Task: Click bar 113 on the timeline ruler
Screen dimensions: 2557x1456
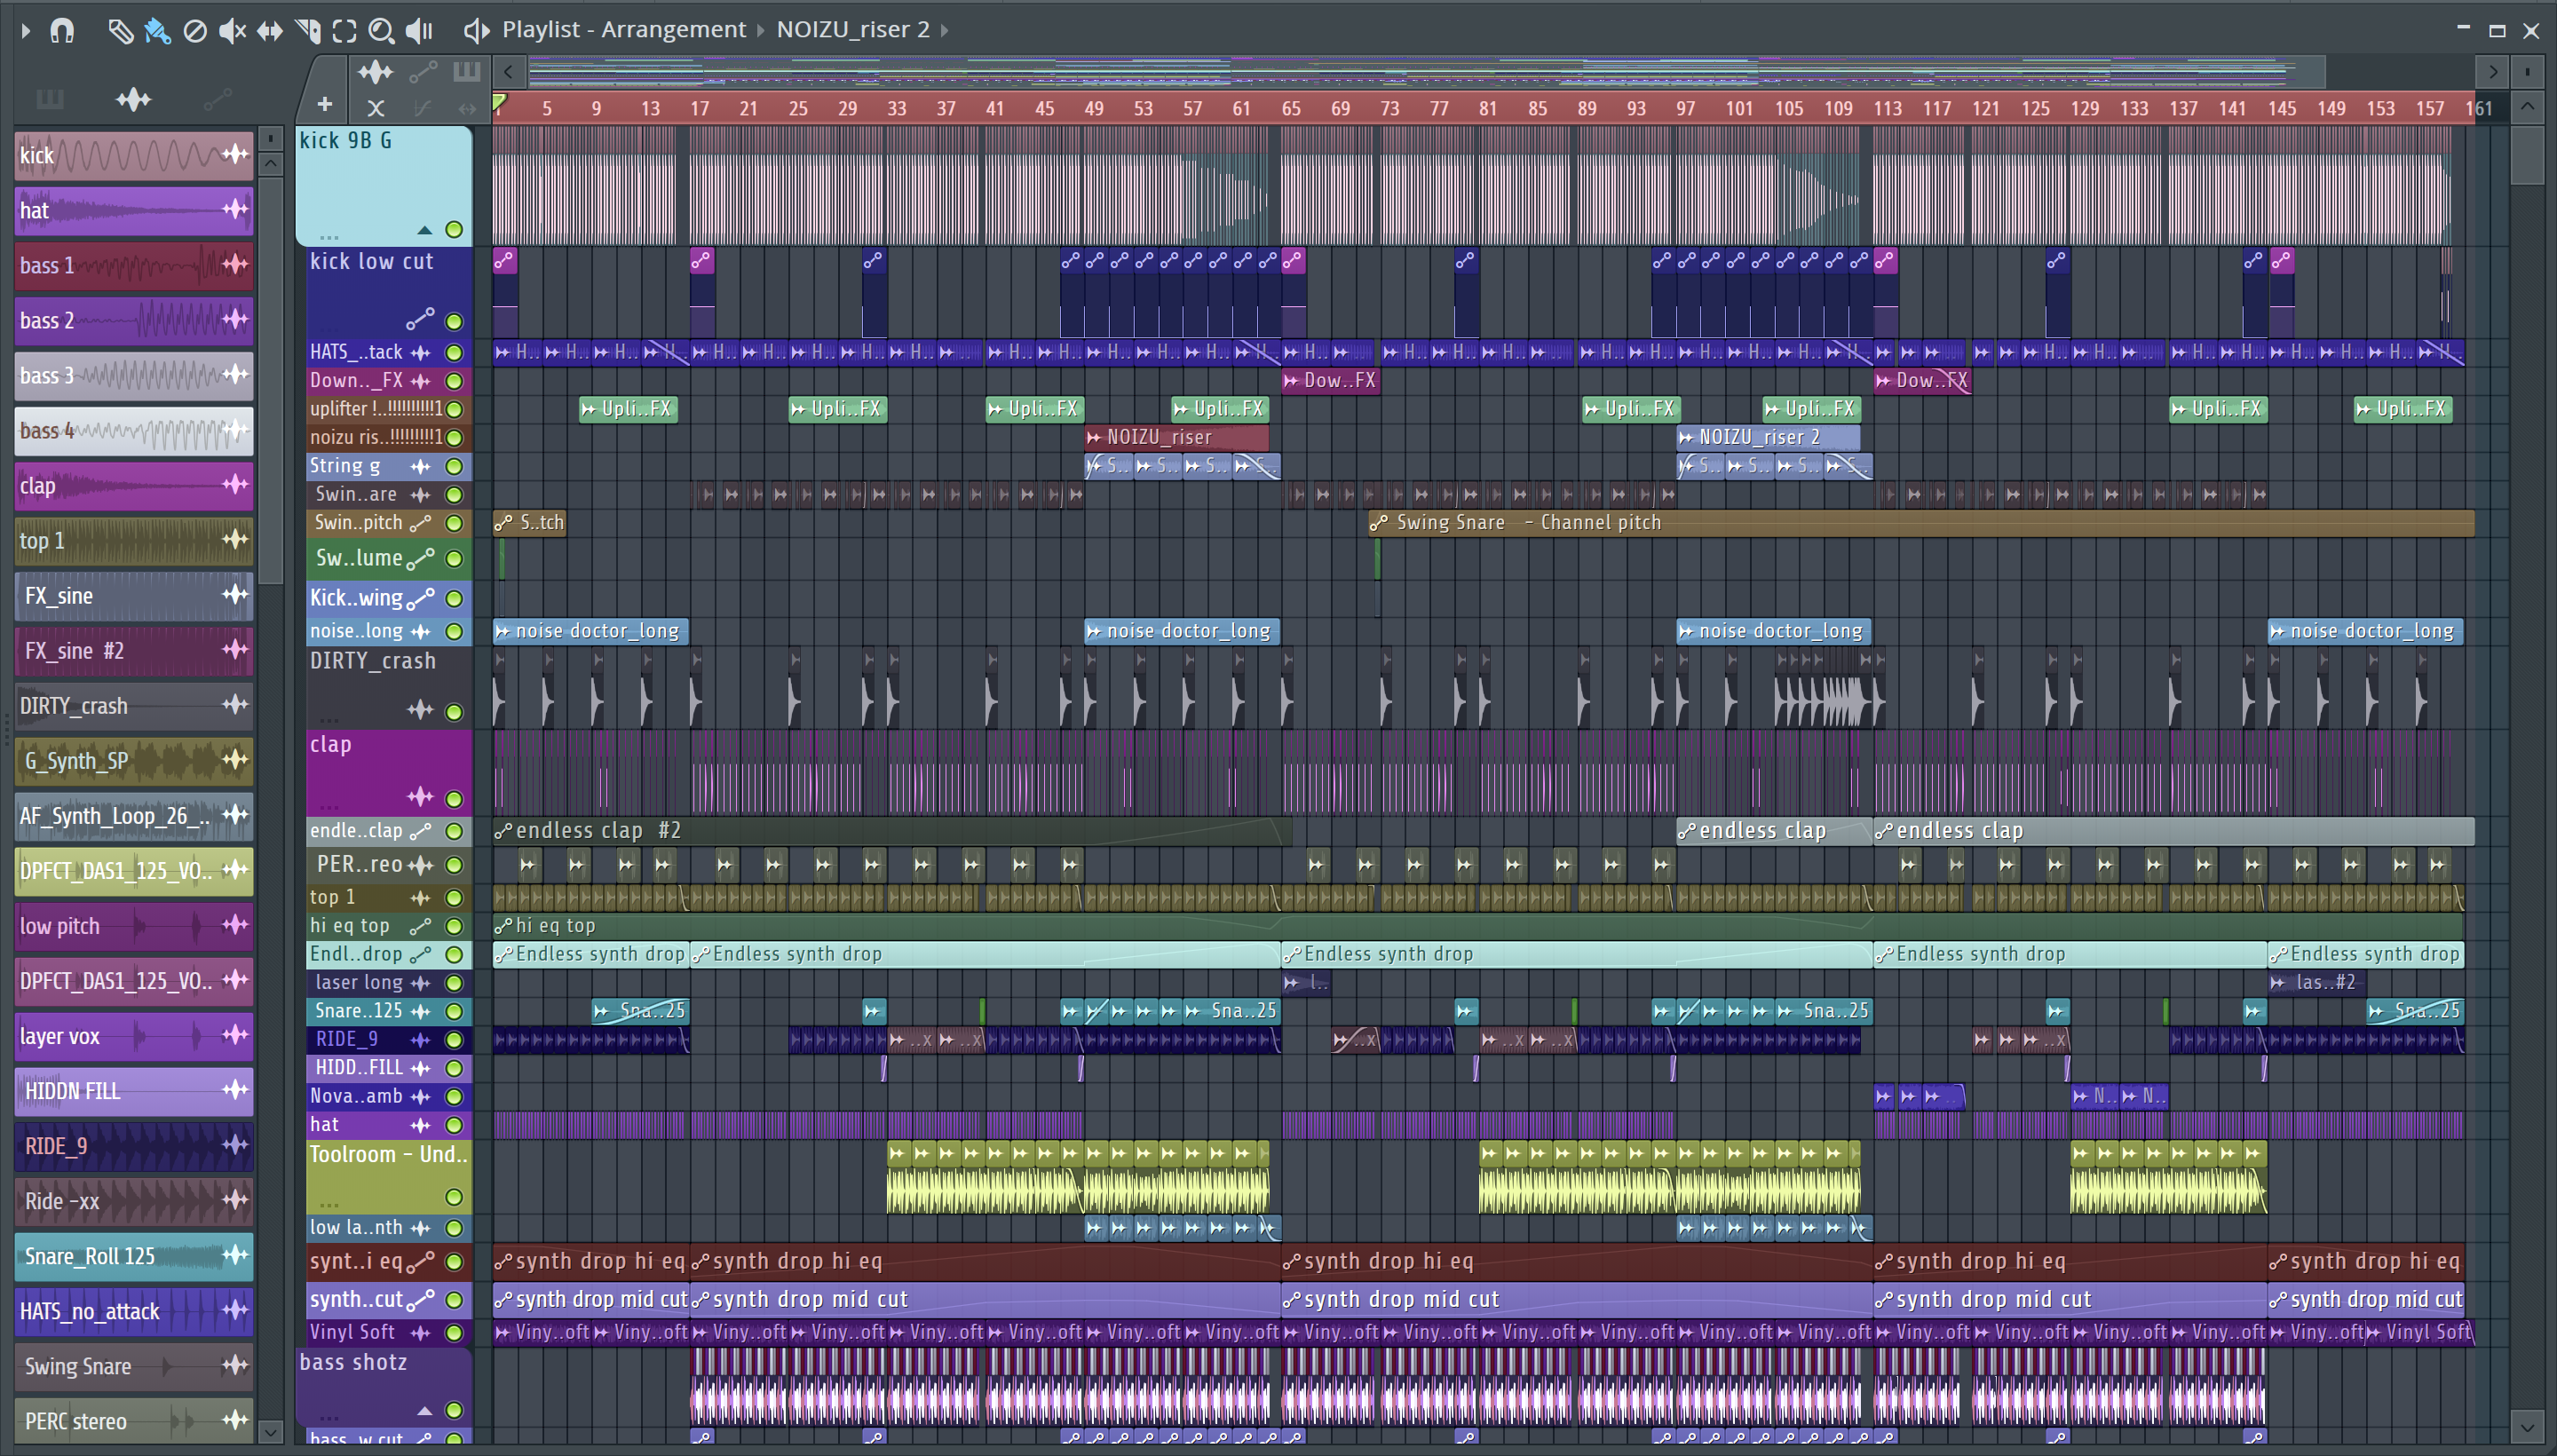Action: click(x=1887, y=108)
